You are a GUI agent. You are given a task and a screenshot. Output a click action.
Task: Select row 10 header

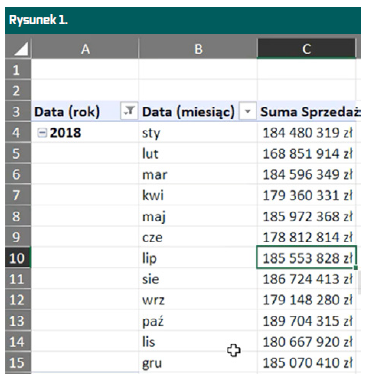(18, 258)
